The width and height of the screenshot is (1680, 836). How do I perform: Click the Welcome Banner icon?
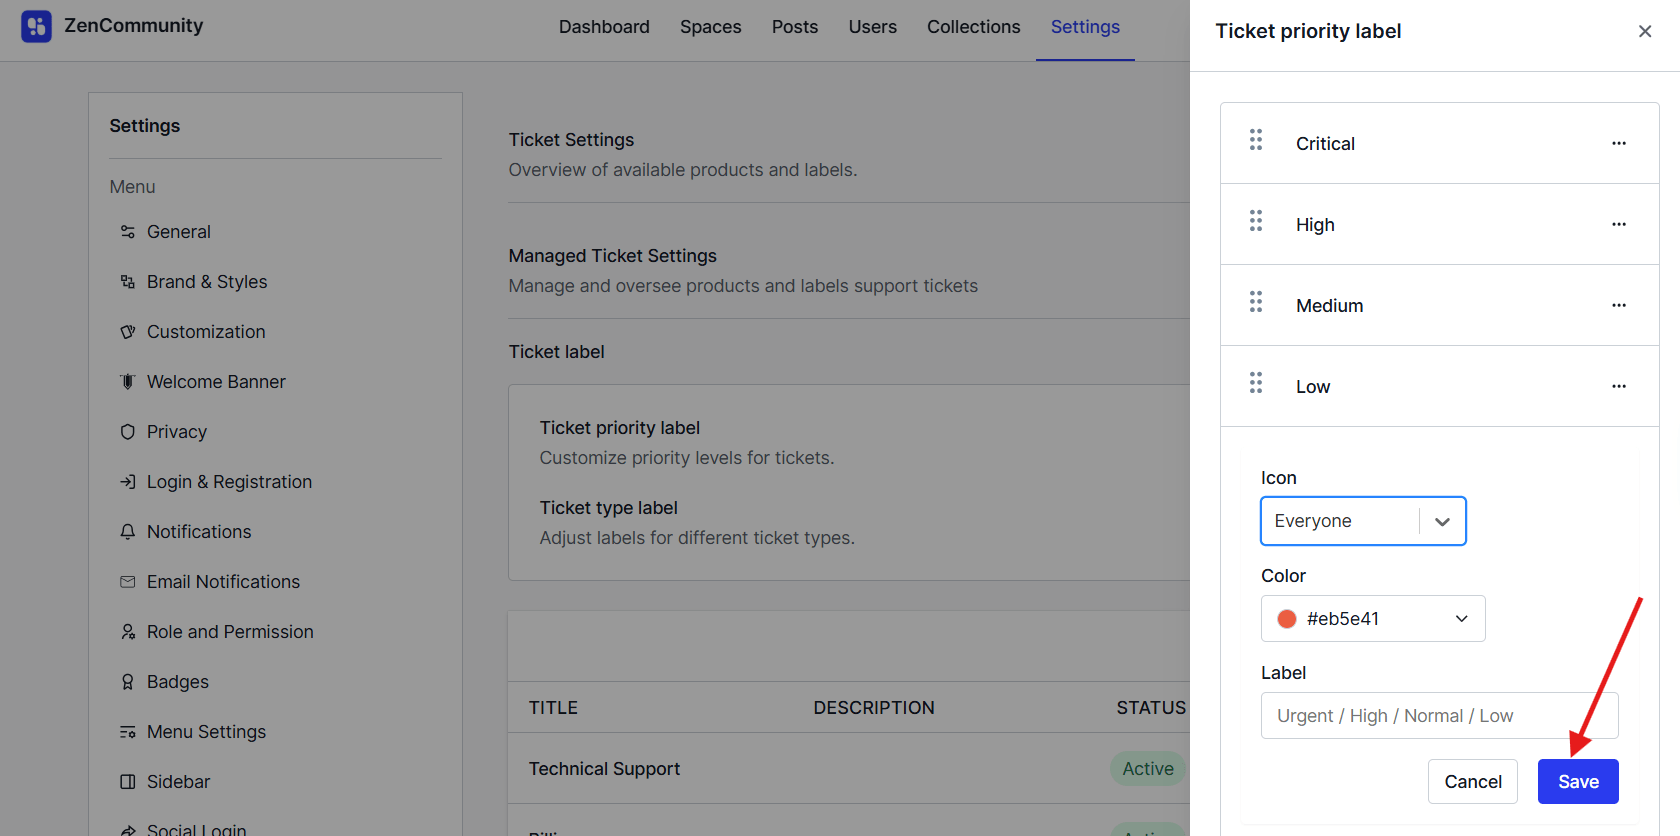pos(128,382)
